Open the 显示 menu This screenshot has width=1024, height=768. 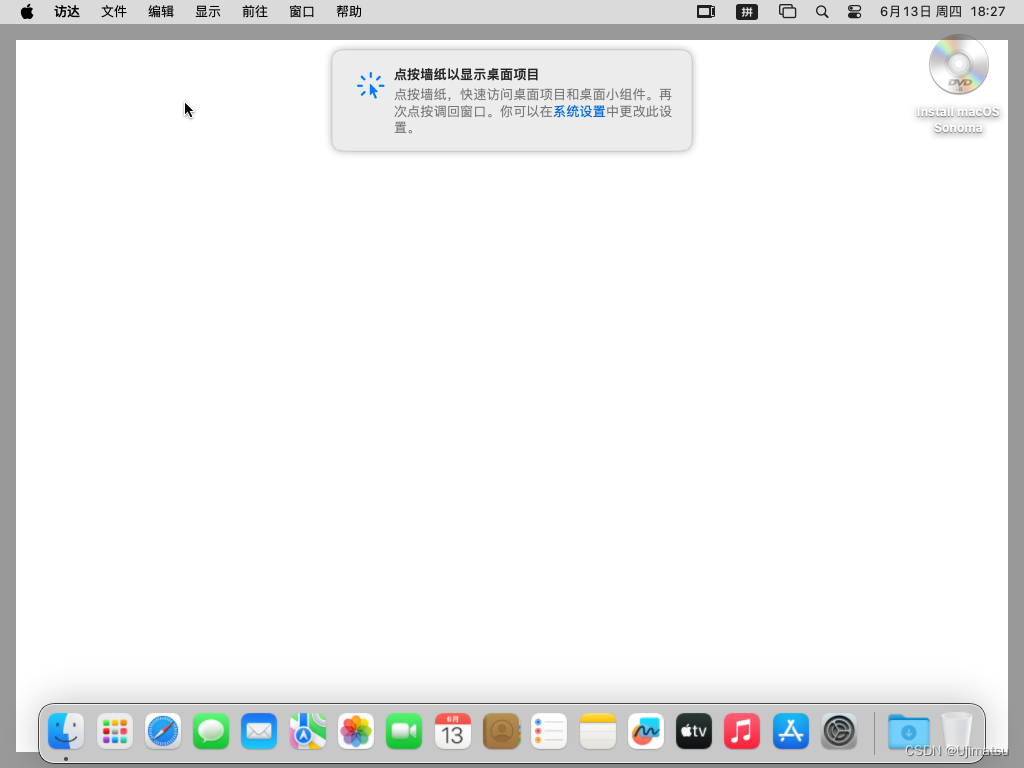tap(208, 12)
